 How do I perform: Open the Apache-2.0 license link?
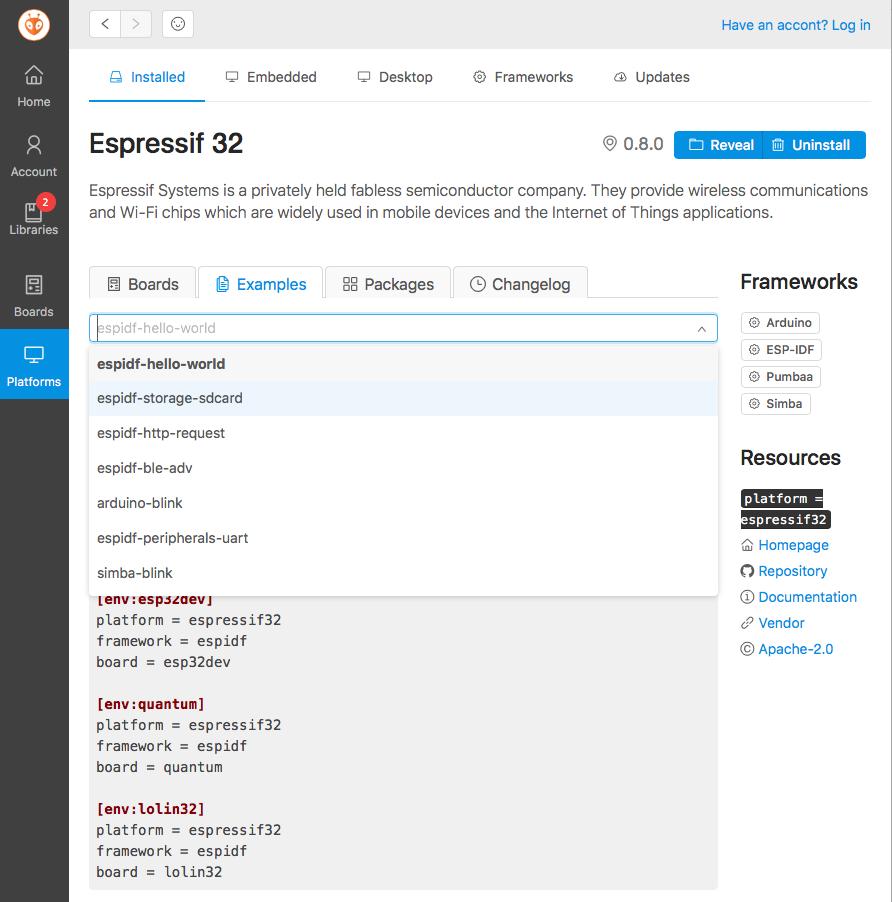click(x=795, y=649)
